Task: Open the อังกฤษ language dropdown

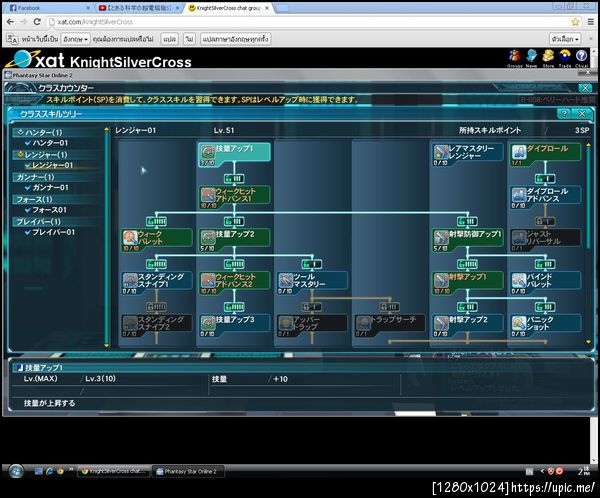Action: coord(76,39)
